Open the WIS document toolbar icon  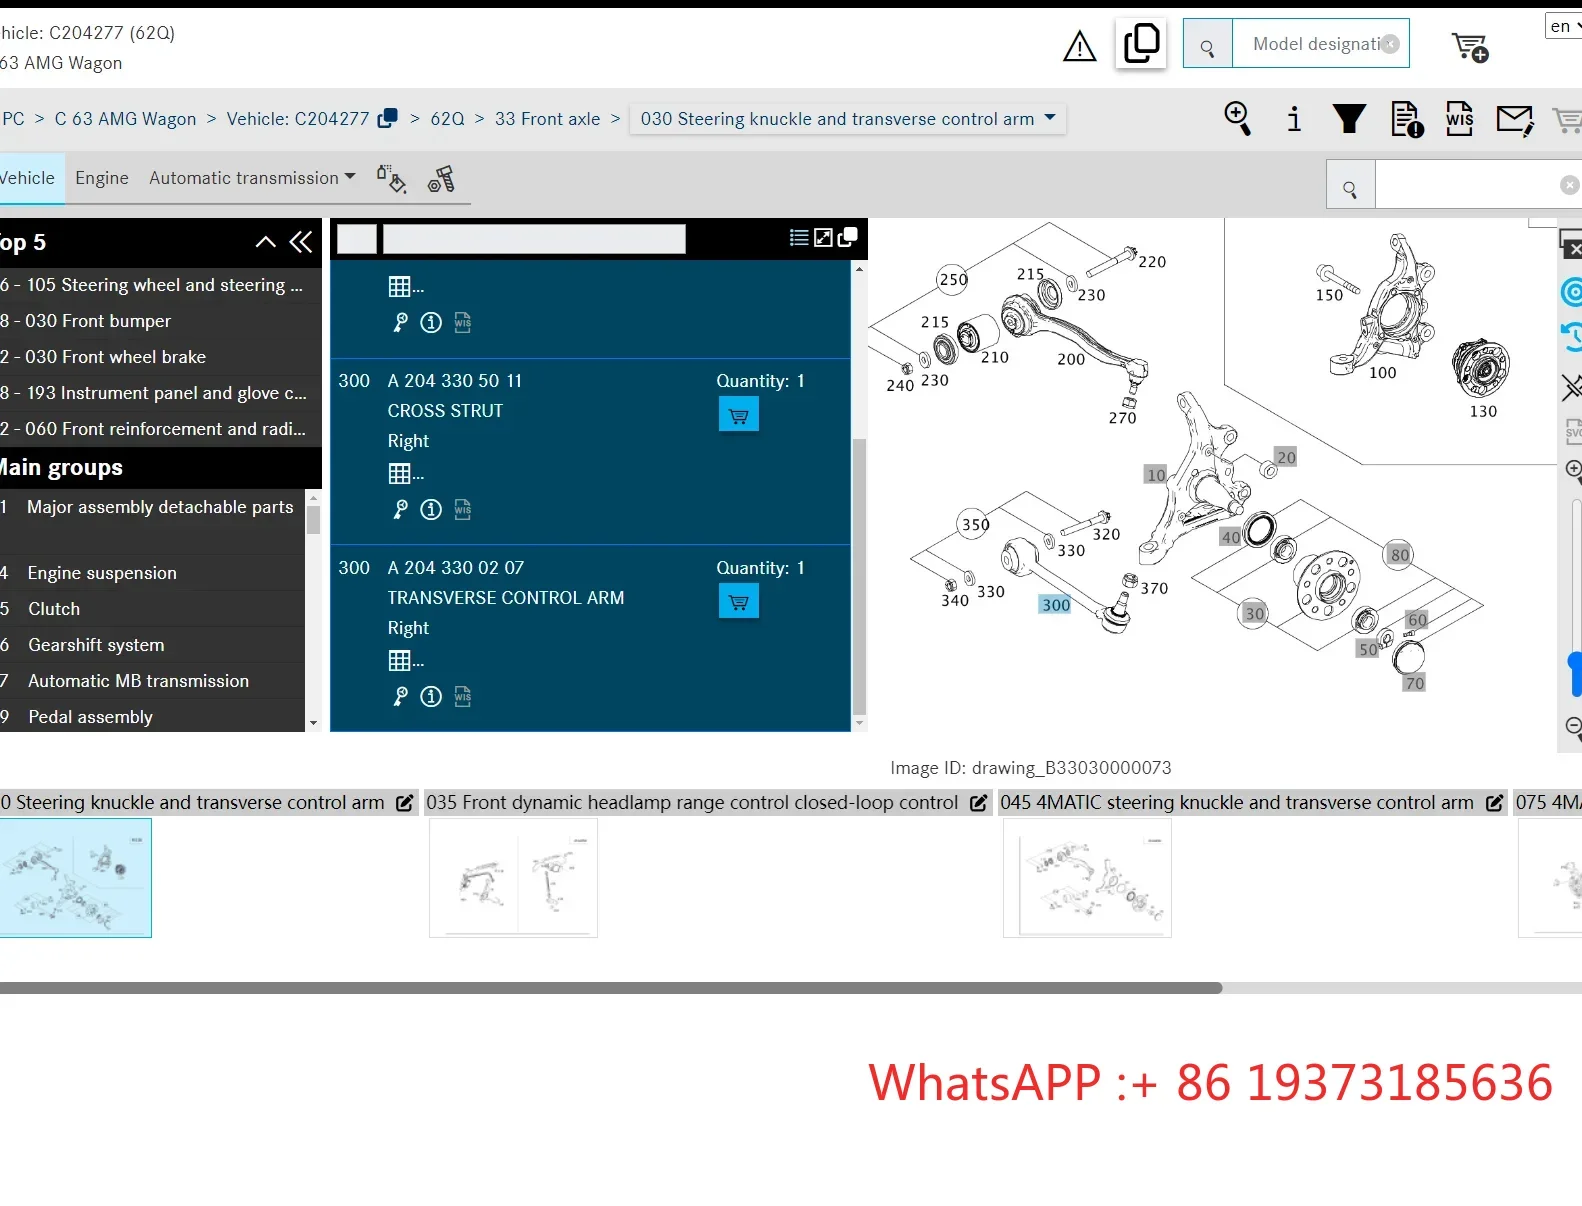pos(1460,119)
